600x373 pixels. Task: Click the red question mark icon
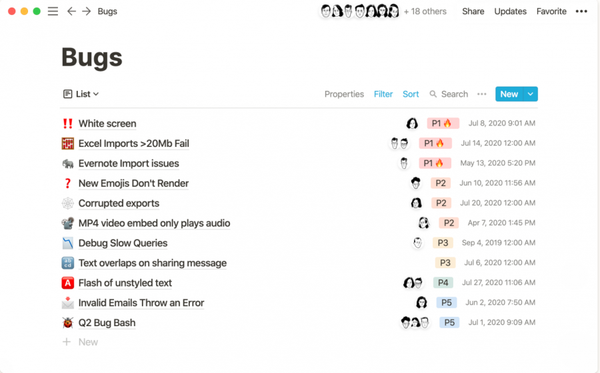68,183
